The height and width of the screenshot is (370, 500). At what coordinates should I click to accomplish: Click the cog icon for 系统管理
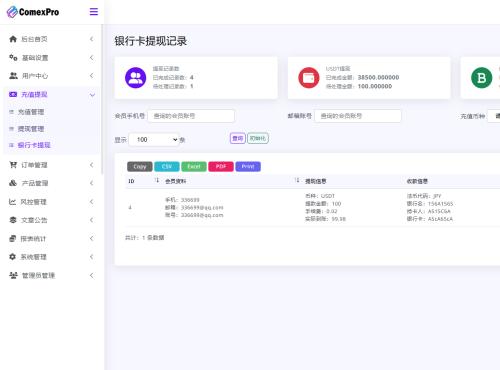pyautogui.click(x=13, y=257)
